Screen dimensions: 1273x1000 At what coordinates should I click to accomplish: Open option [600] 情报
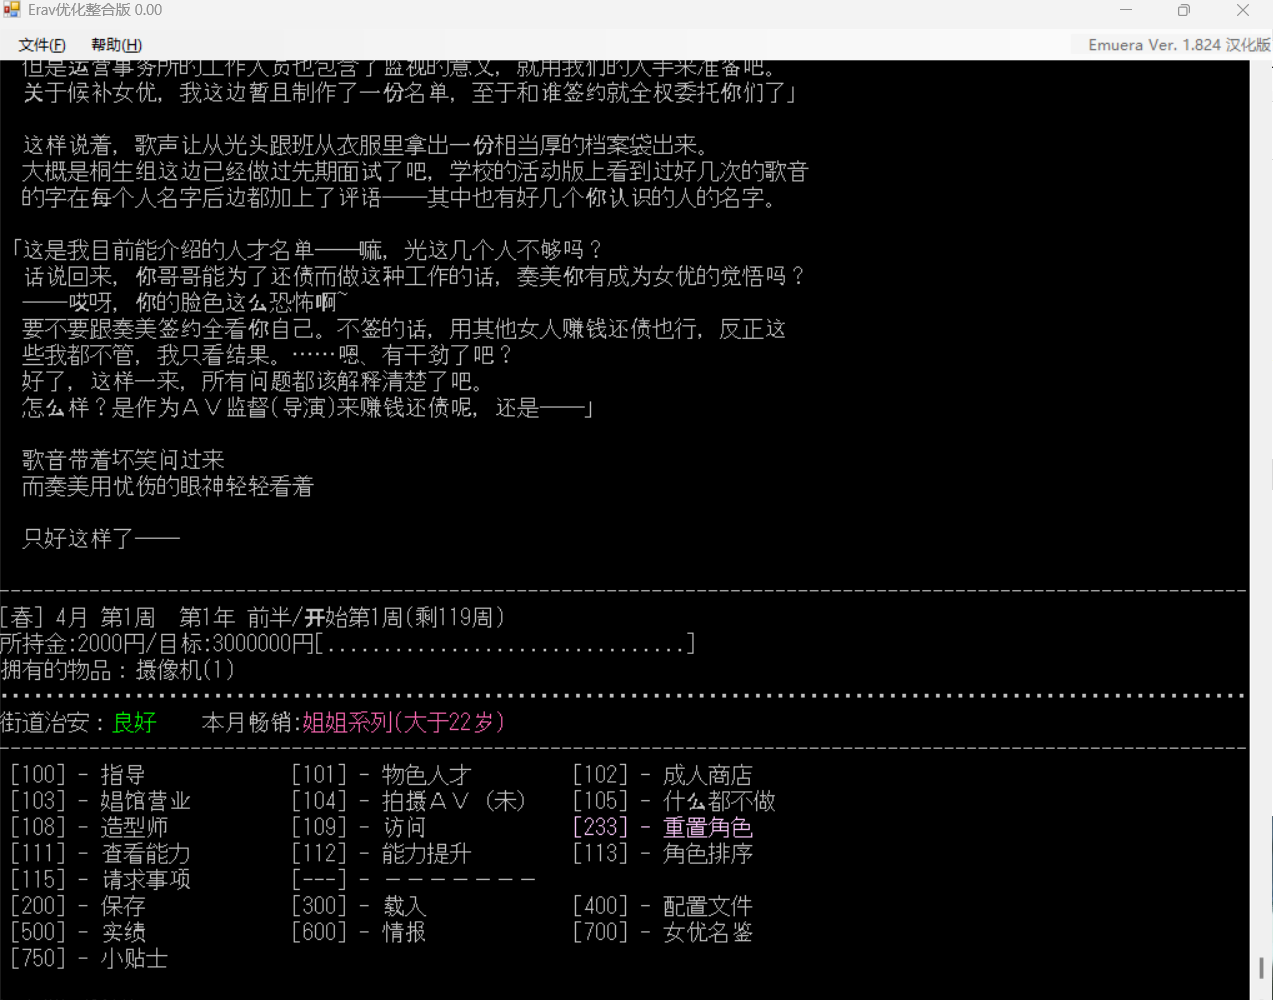tap(359, 932)
